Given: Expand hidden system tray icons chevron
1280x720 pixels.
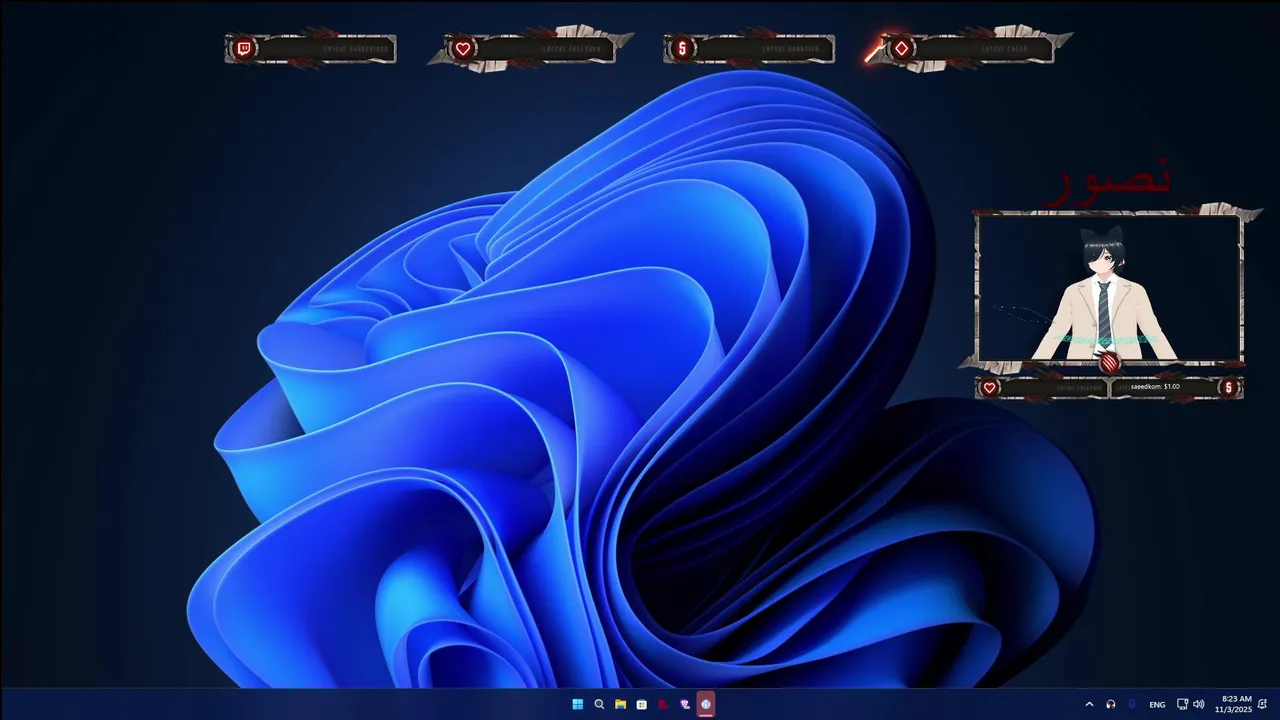Looking at the screenshot, I should point(1089,704).
